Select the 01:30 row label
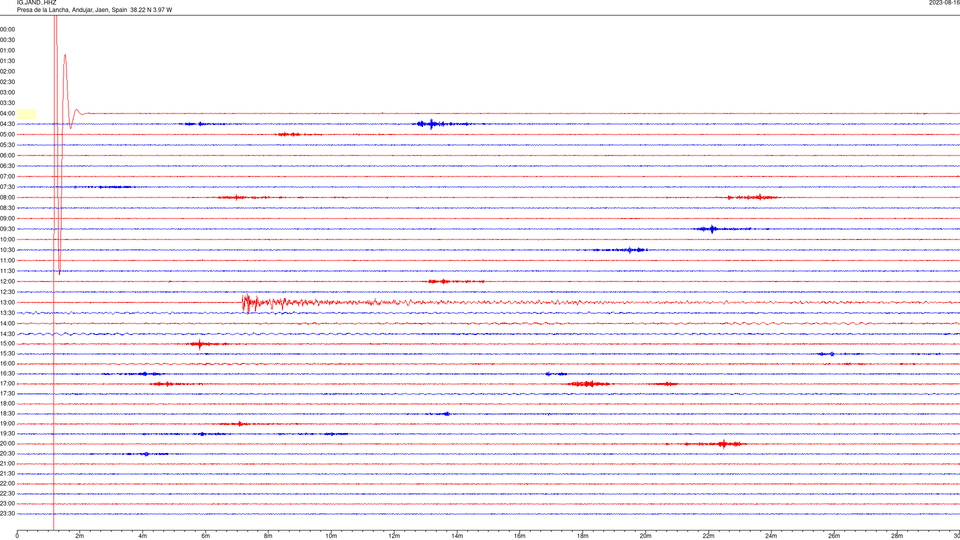Viewport: 960px width, 540px height. click(7, 61)
